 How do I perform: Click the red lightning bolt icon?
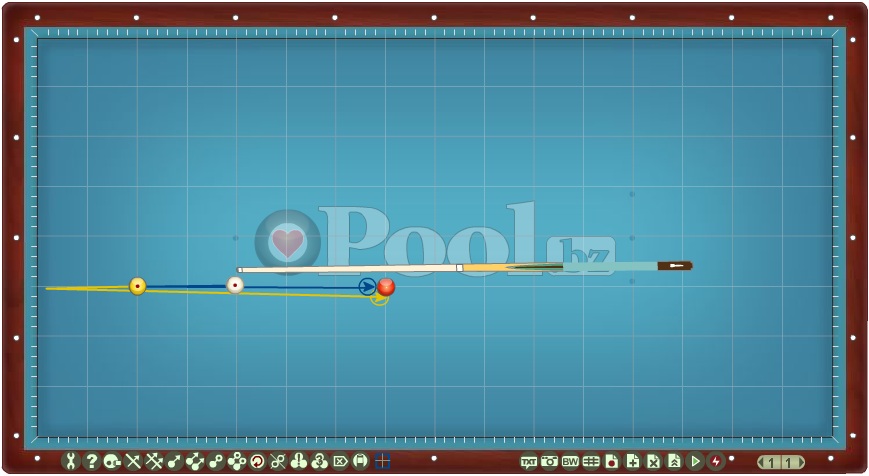click(716, 461)
